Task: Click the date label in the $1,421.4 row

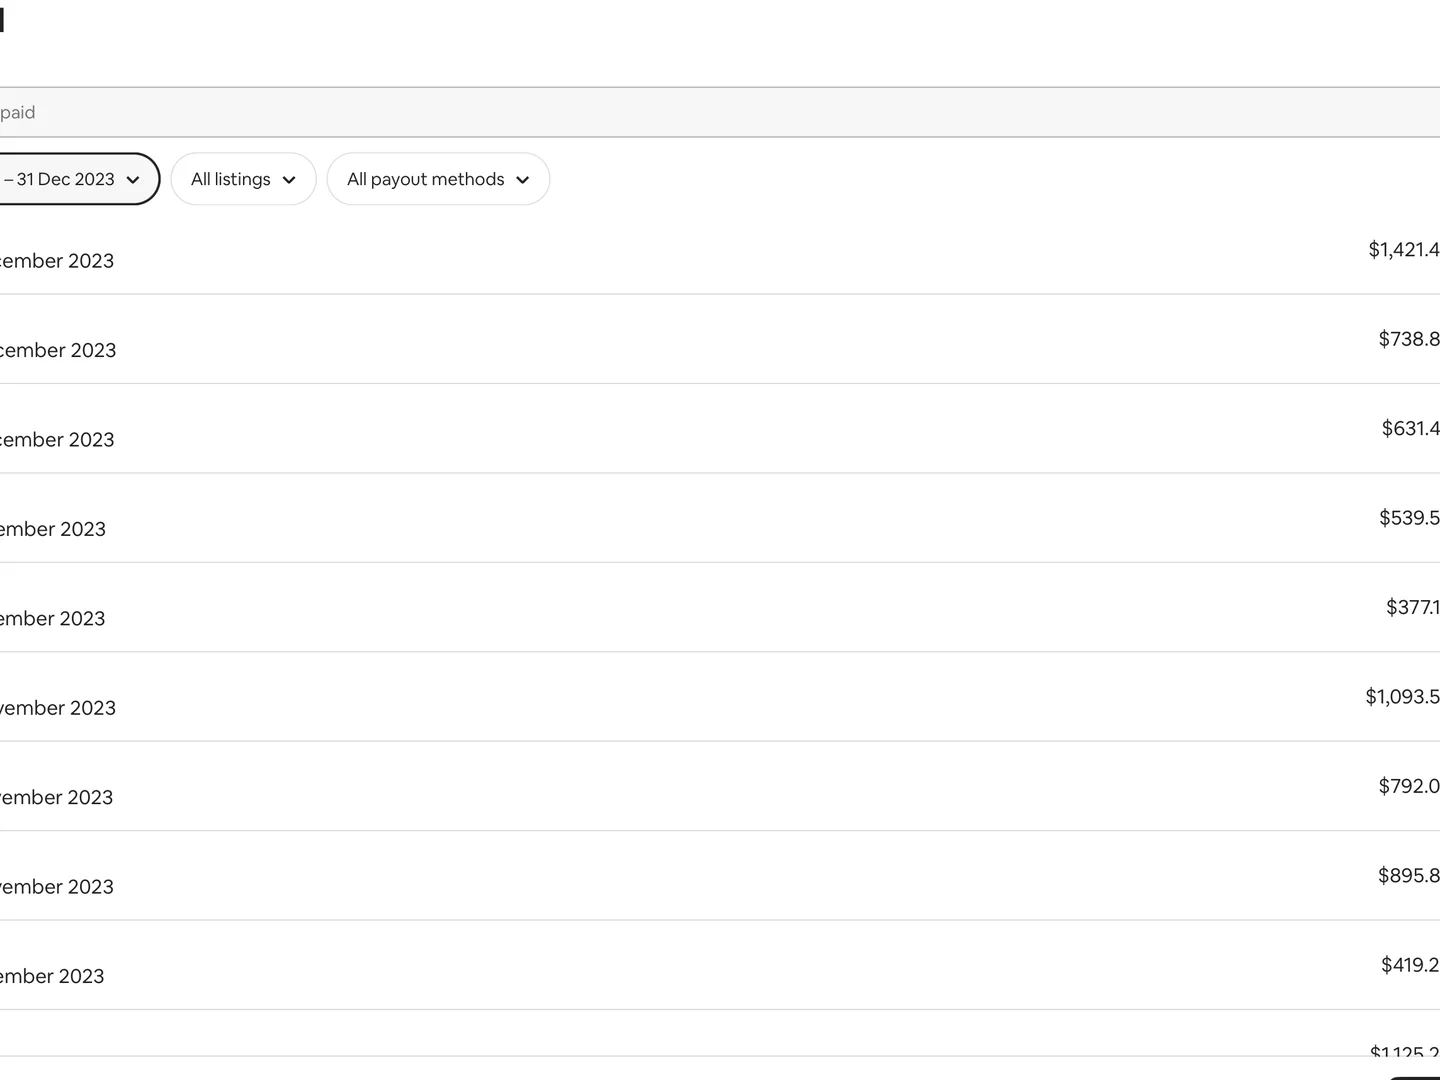Action: point(56,261)
